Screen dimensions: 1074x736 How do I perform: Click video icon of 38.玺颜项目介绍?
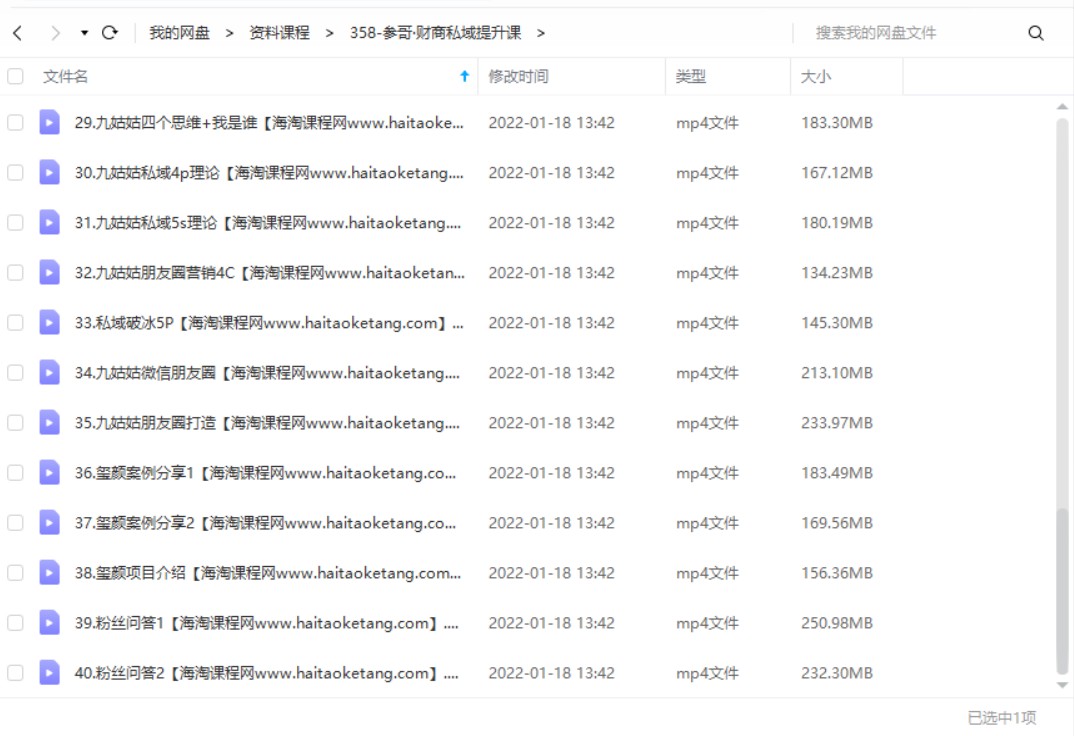[49, 572]
